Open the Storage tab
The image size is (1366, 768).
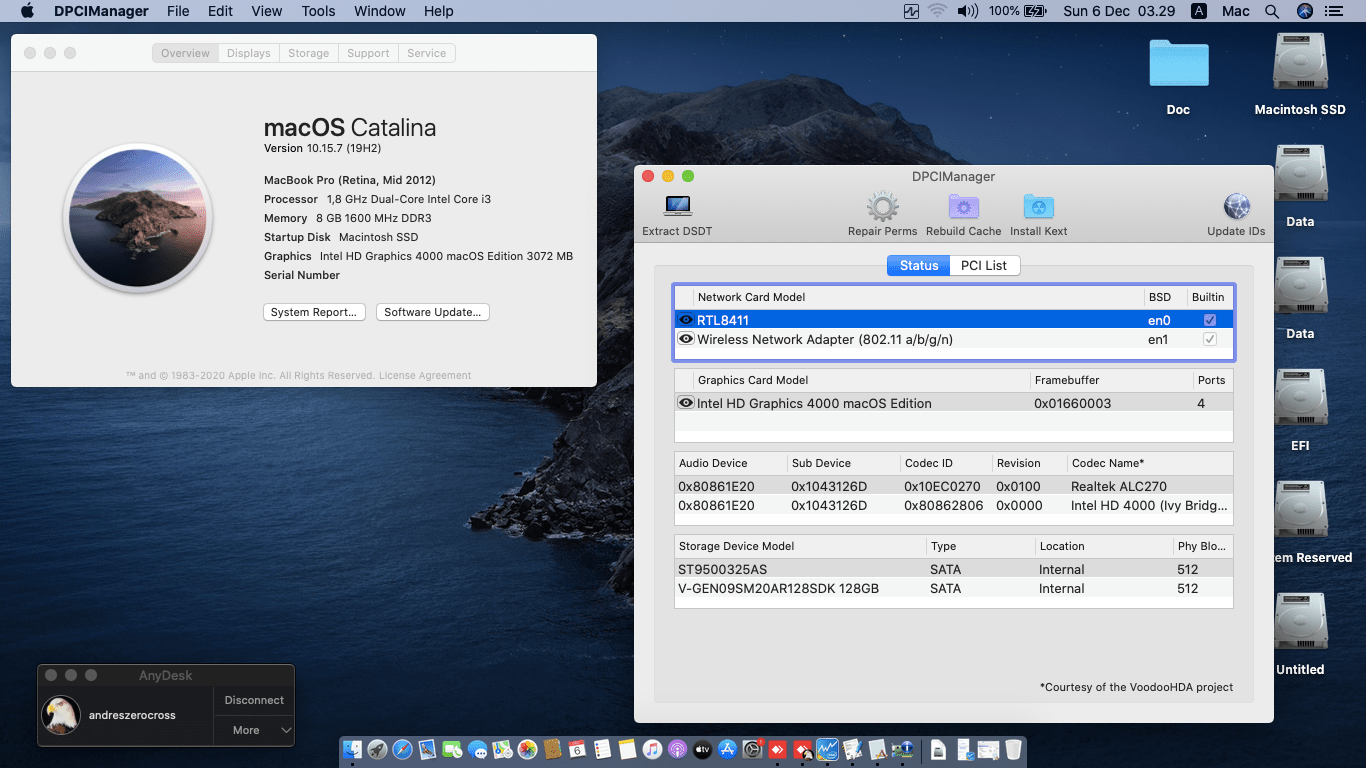308,53
